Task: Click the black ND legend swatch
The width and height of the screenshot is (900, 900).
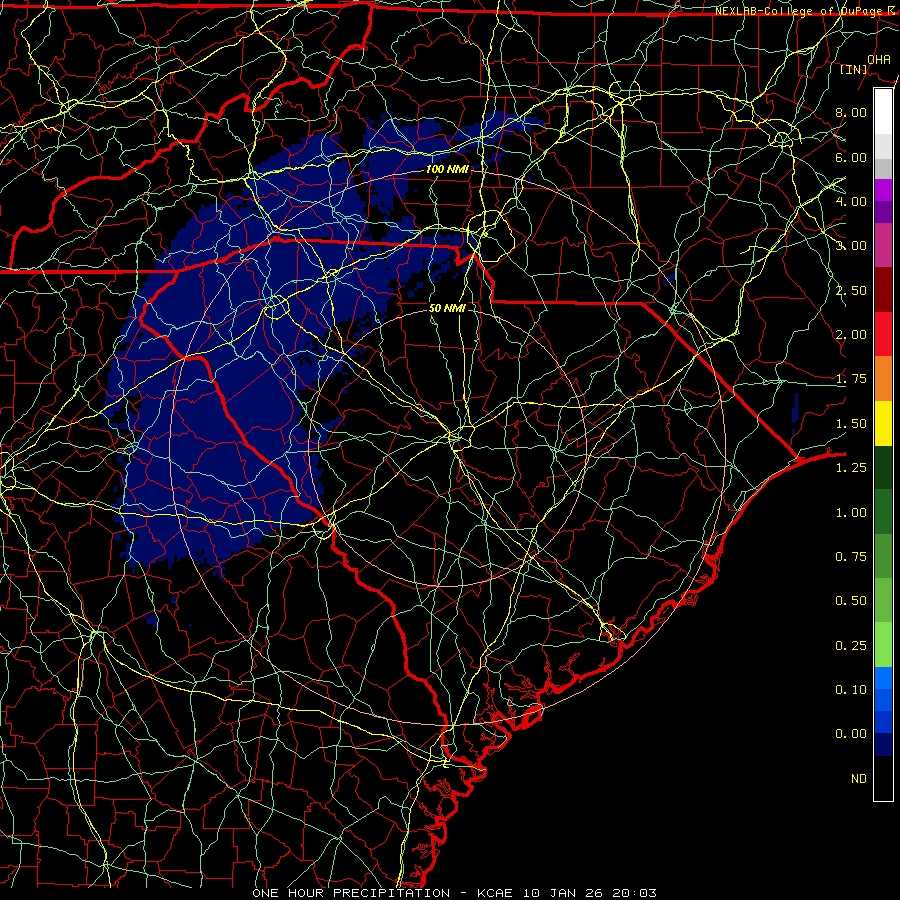Action: tap(883, 778)
